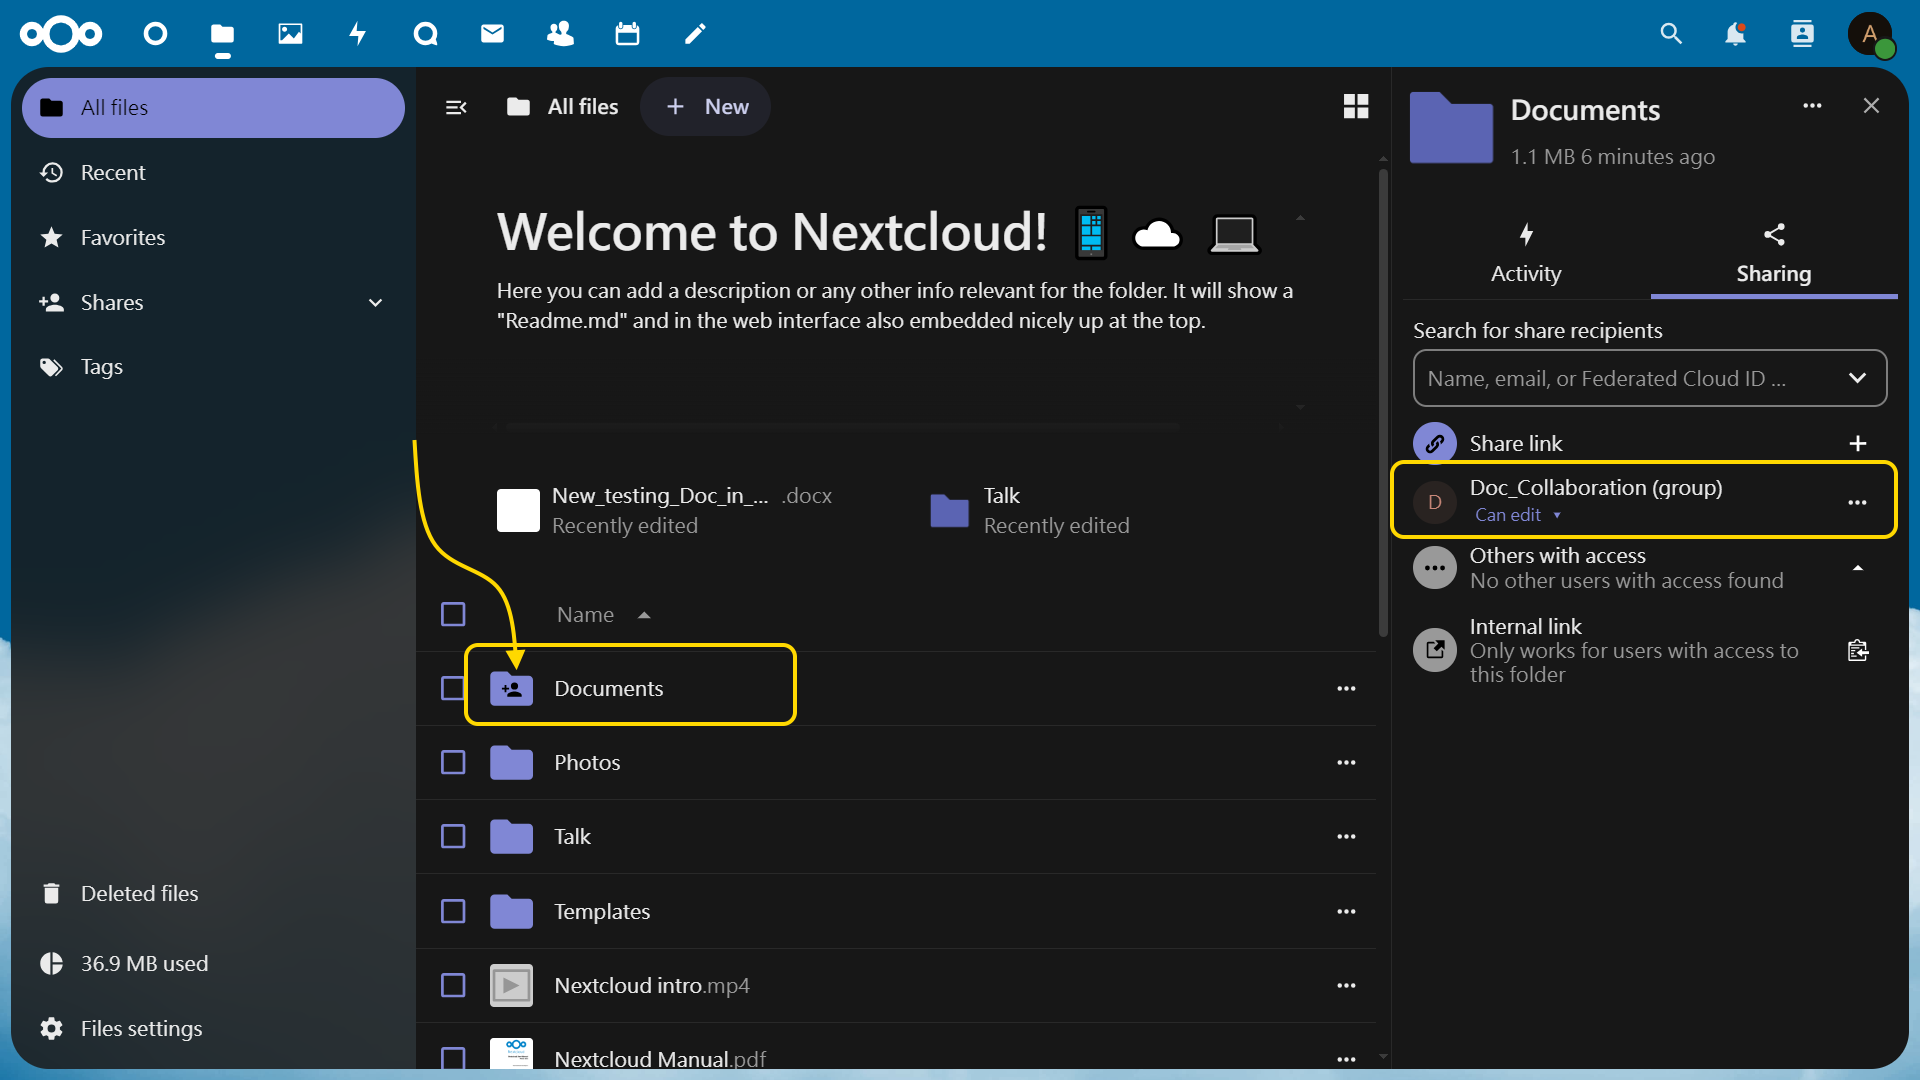Open actions menu for Photos row
The image size is (1920, 1080).
[x=1346, y=762]
